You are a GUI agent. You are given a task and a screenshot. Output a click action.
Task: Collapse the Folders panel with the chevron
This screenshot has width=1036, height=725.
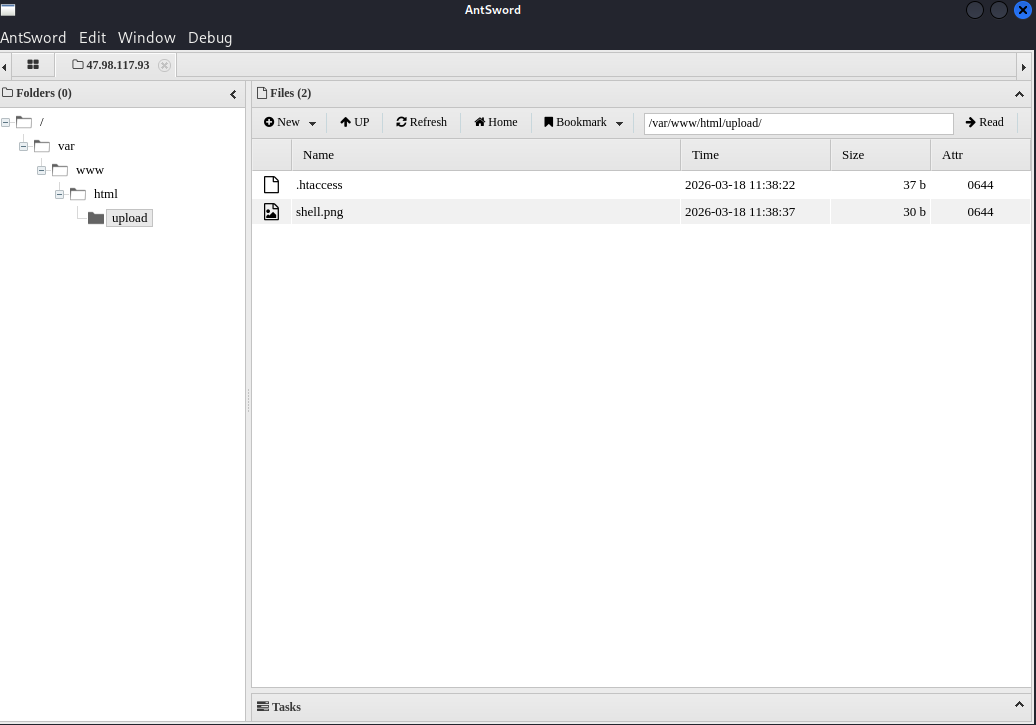click(233, 95)
